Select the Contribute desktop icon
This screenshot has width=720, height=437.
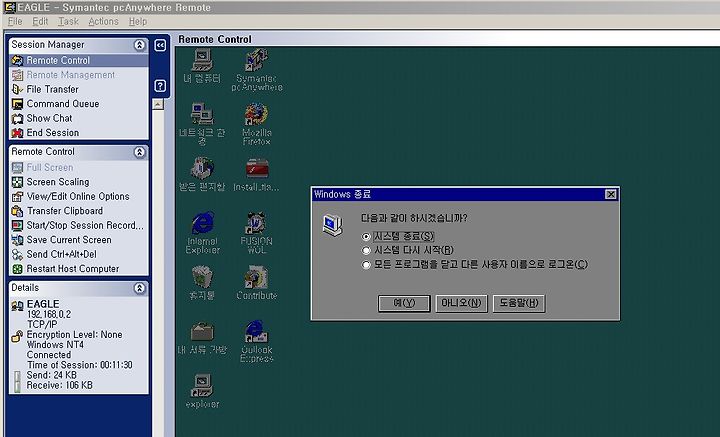(257, 283)
